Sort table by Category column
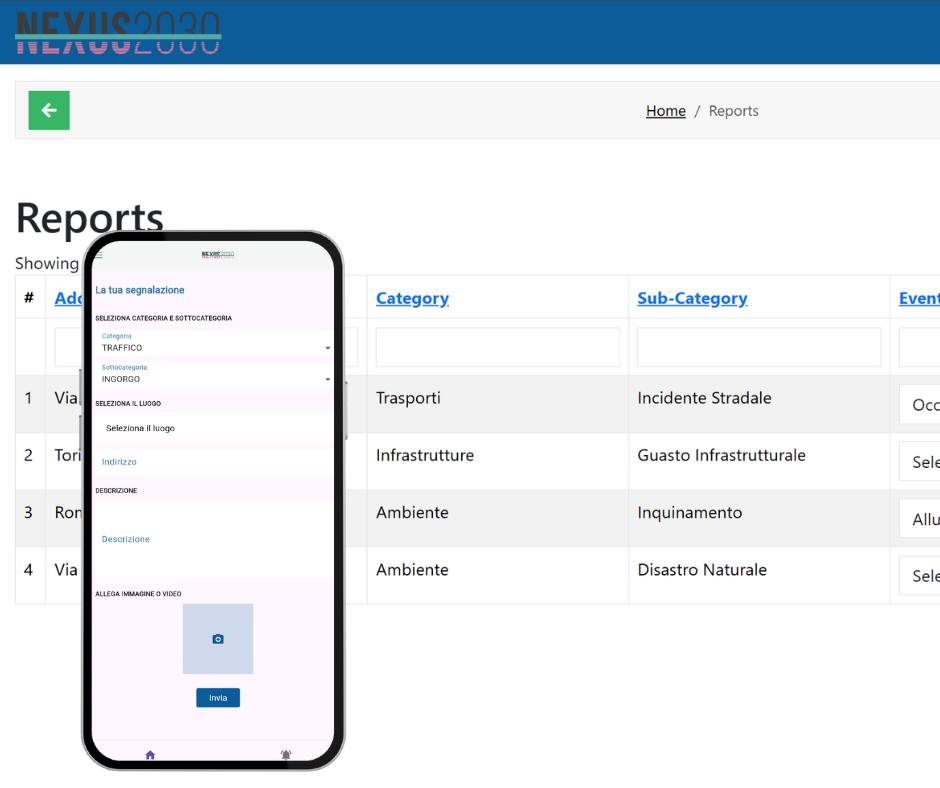Screen dimensions: 940x788 coord(412,298)
